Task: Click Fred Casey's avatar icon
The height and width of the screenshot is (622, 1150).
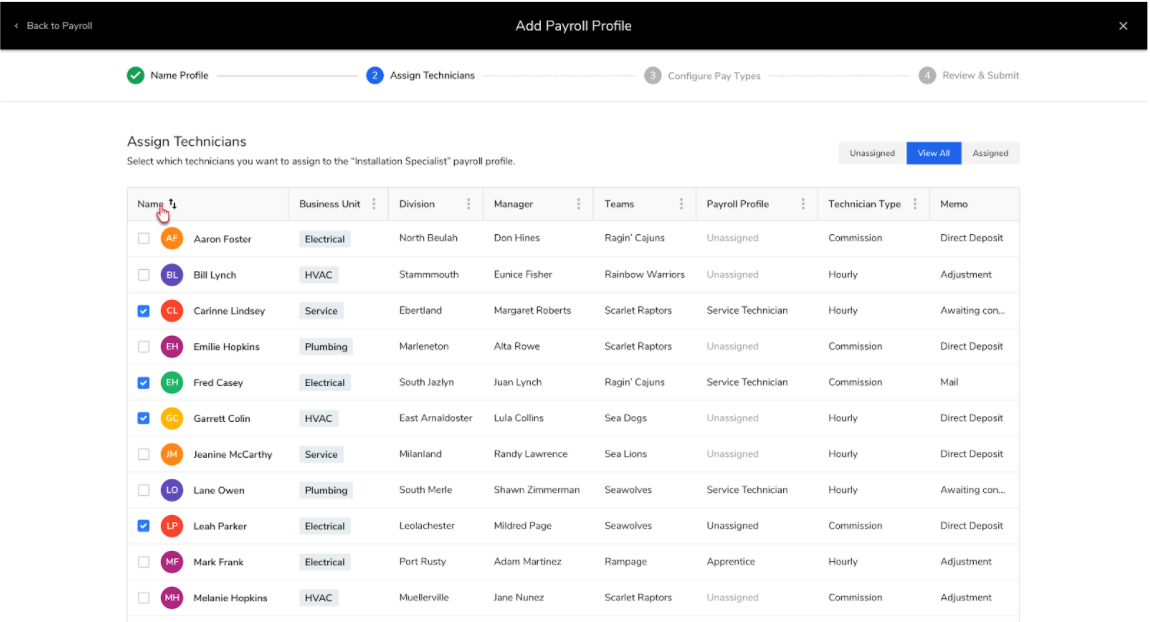Action: 172,382
